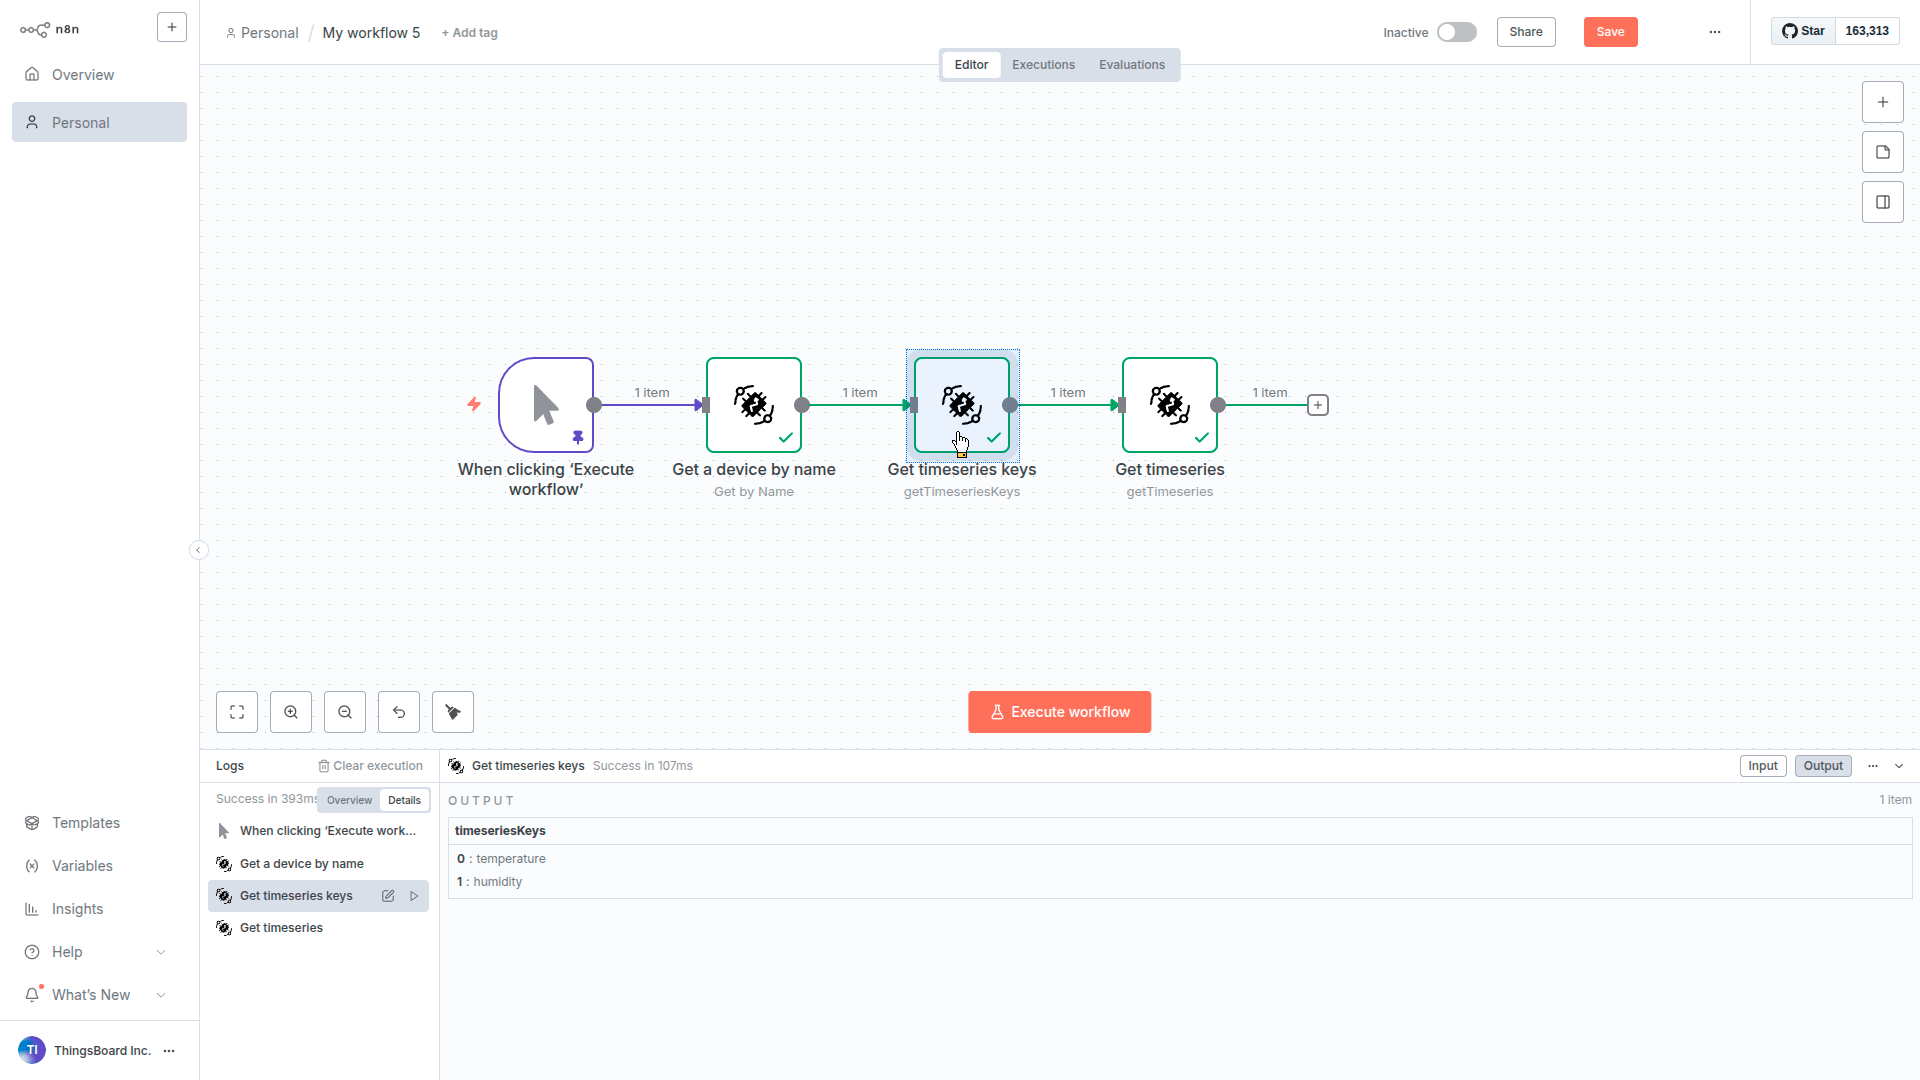1920x1080 pixels.
Task: Open edit icon for Get timeseries keys log
Action: point(388,896)
